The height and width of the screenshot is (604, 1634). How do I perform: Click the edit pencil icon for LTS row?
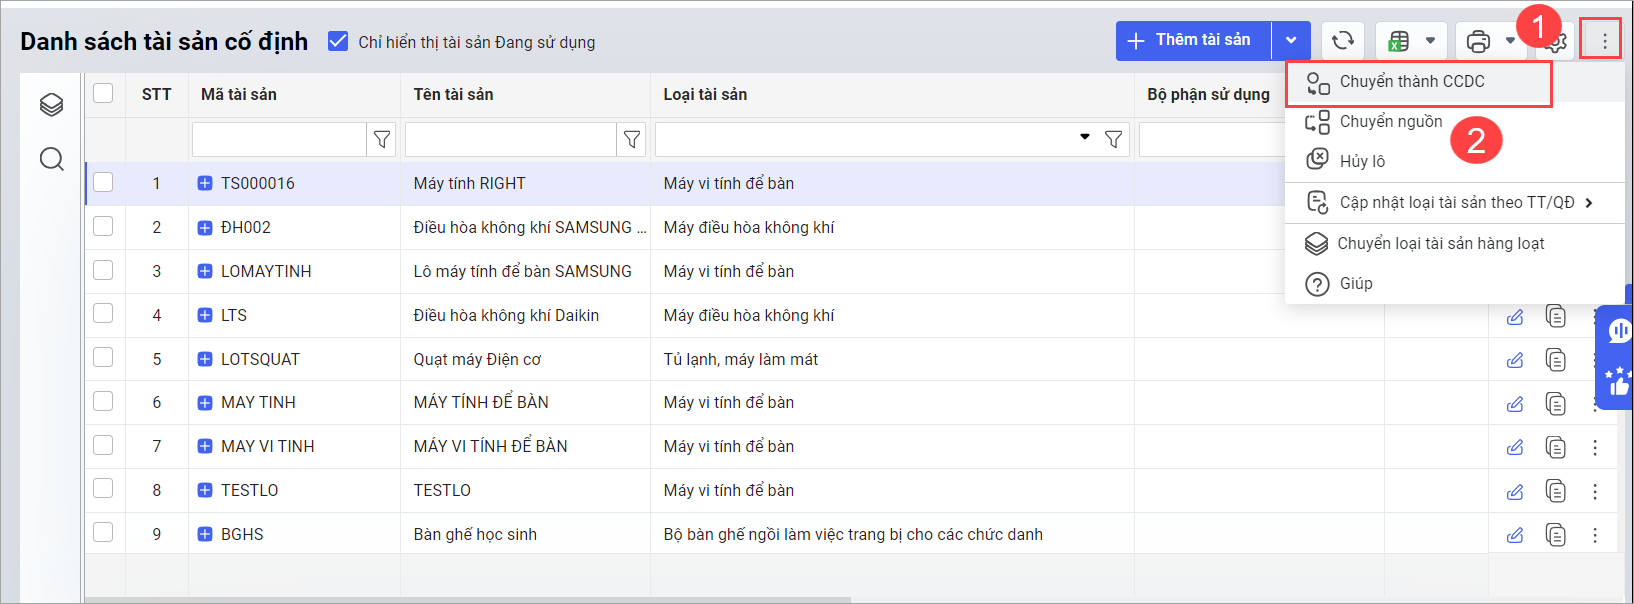tap(1515, 316)
